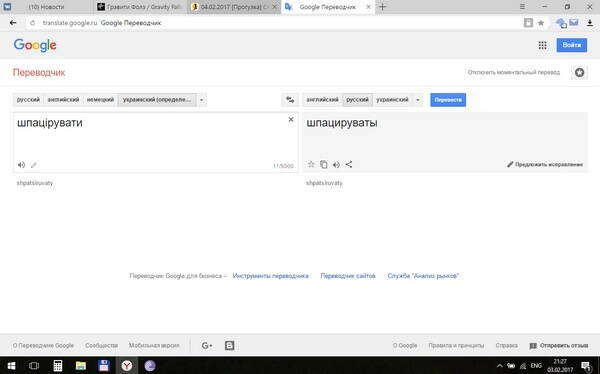Image resolution: width=600 pixels, height=374 pixels.
Task: Click the Google logo
Action: coord(35,45)
